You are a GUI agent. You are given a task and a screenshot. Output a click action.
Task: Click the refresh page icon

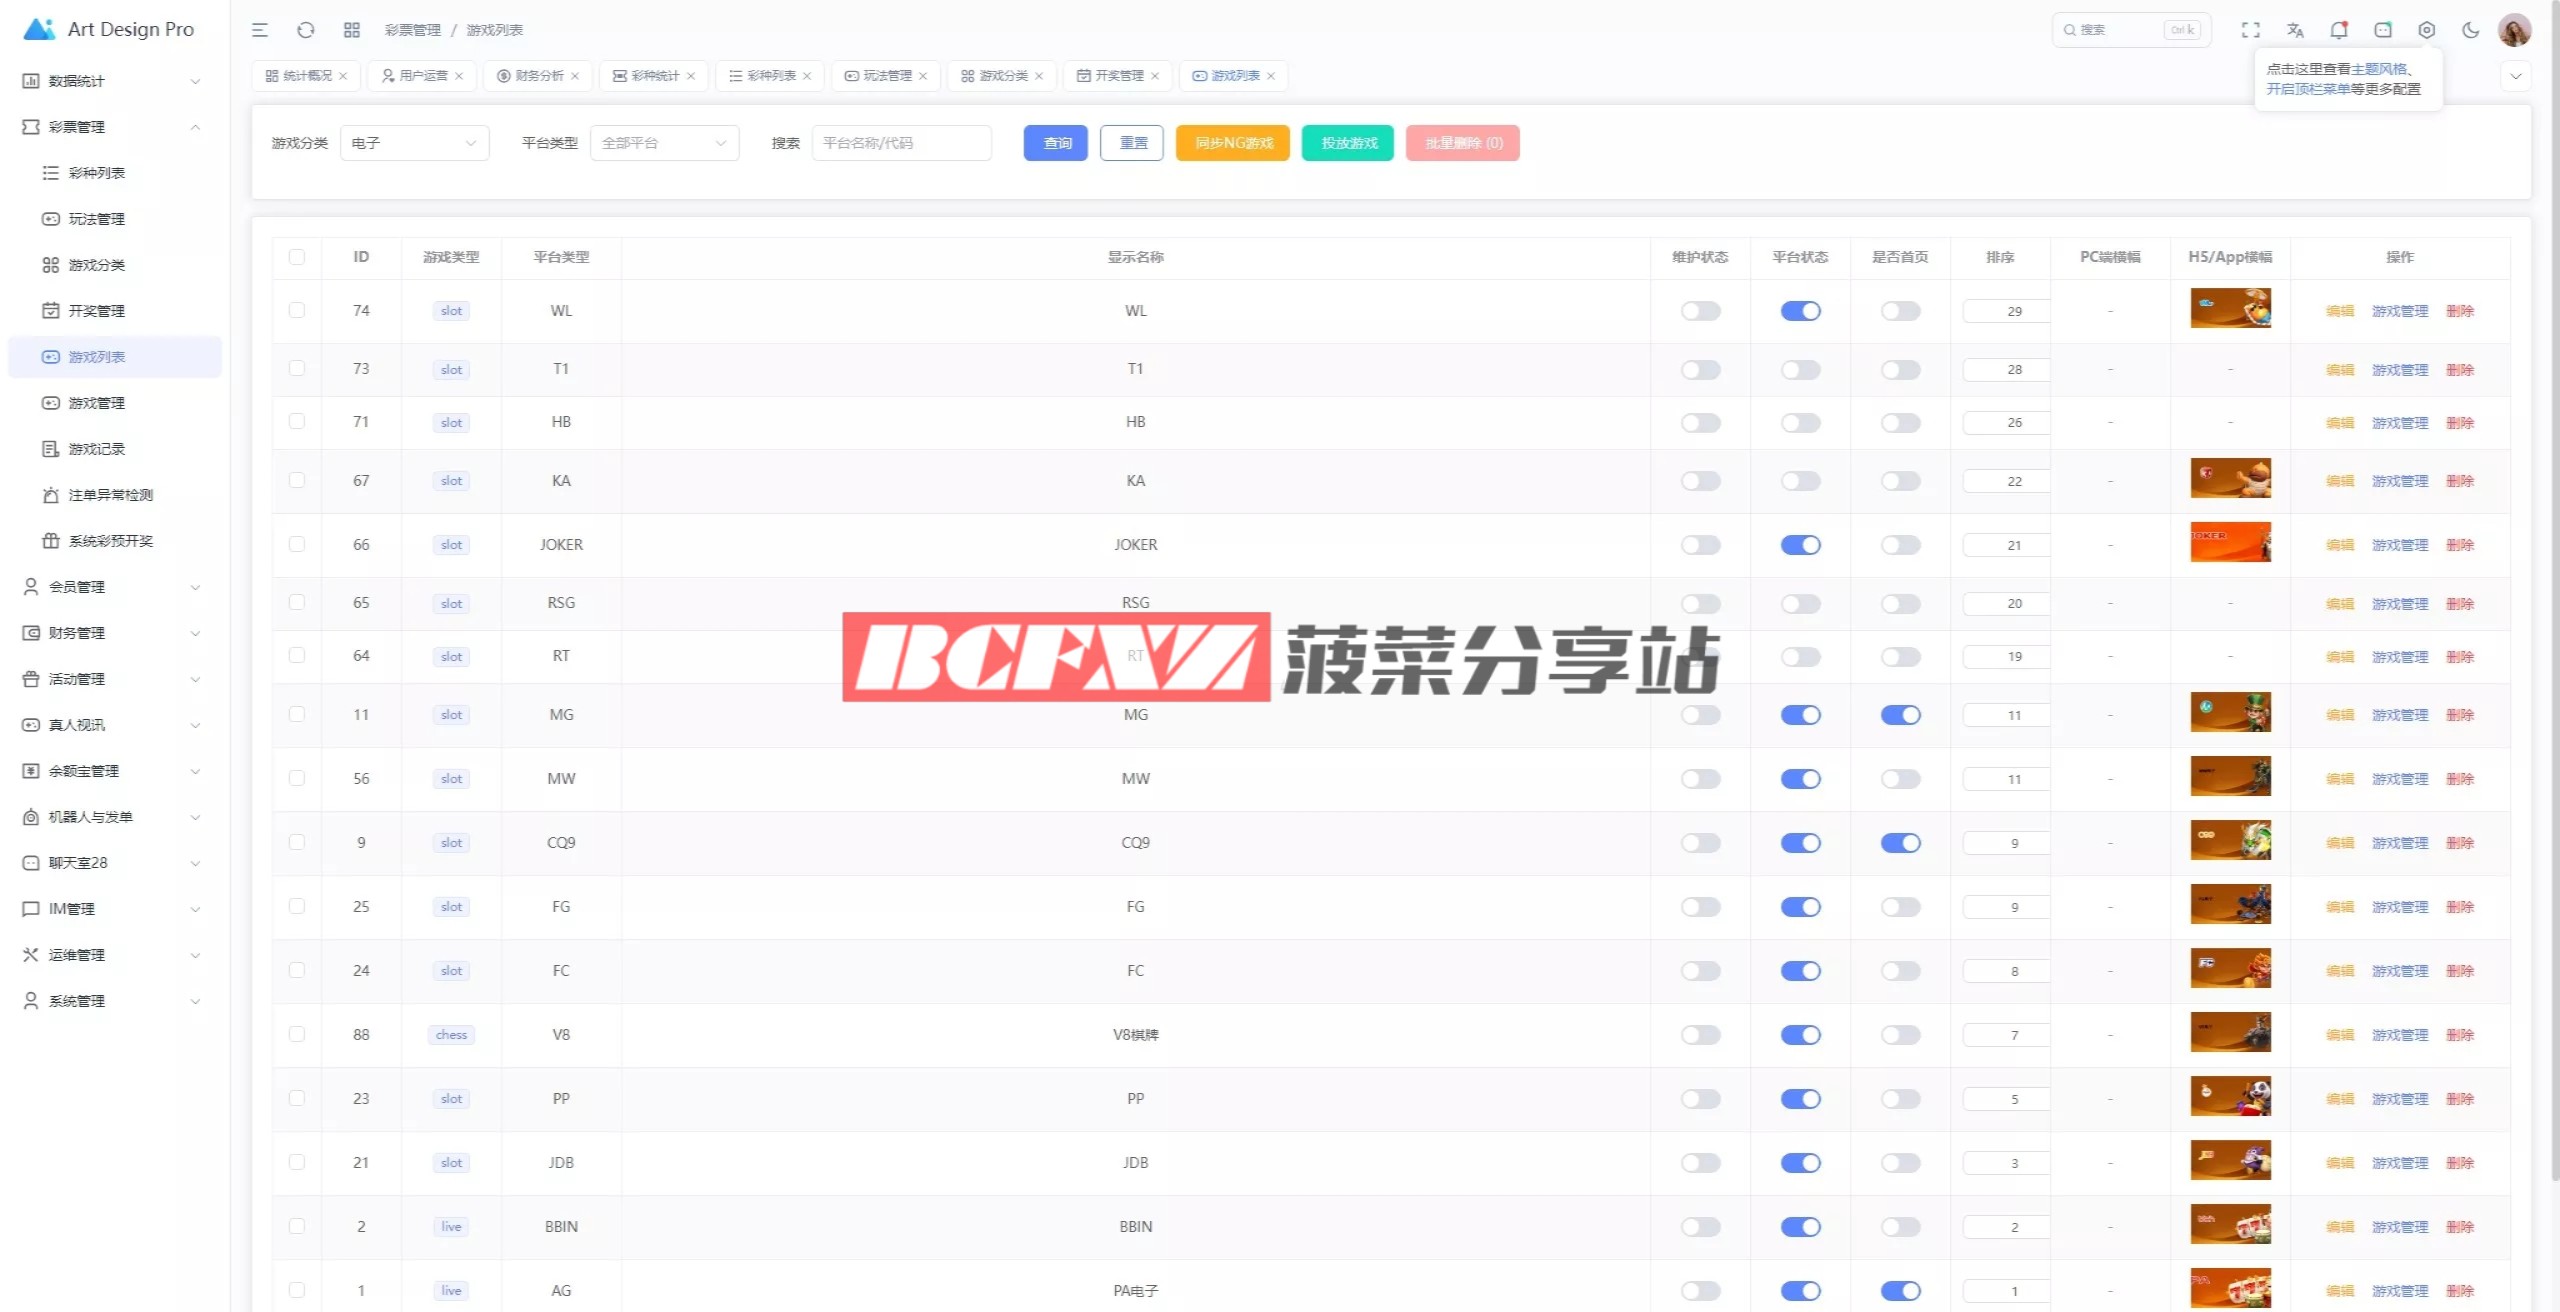(306, 30)
